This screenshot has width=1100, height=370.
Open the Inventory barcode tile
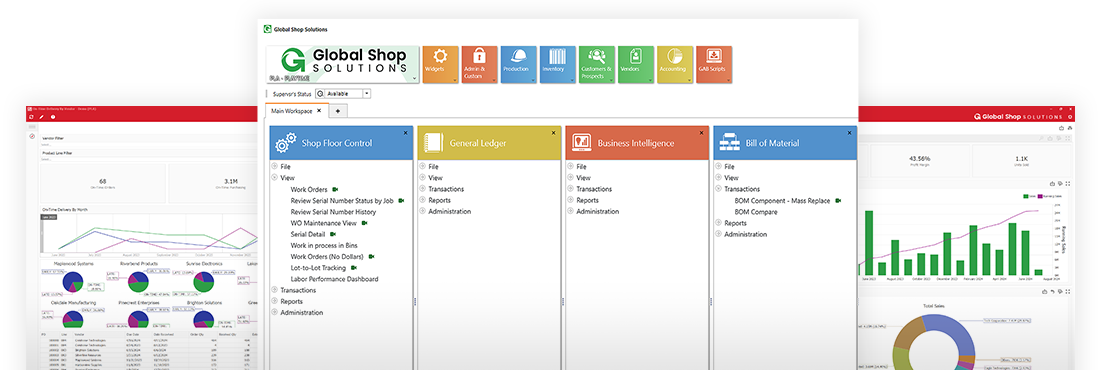pos(558,64)
